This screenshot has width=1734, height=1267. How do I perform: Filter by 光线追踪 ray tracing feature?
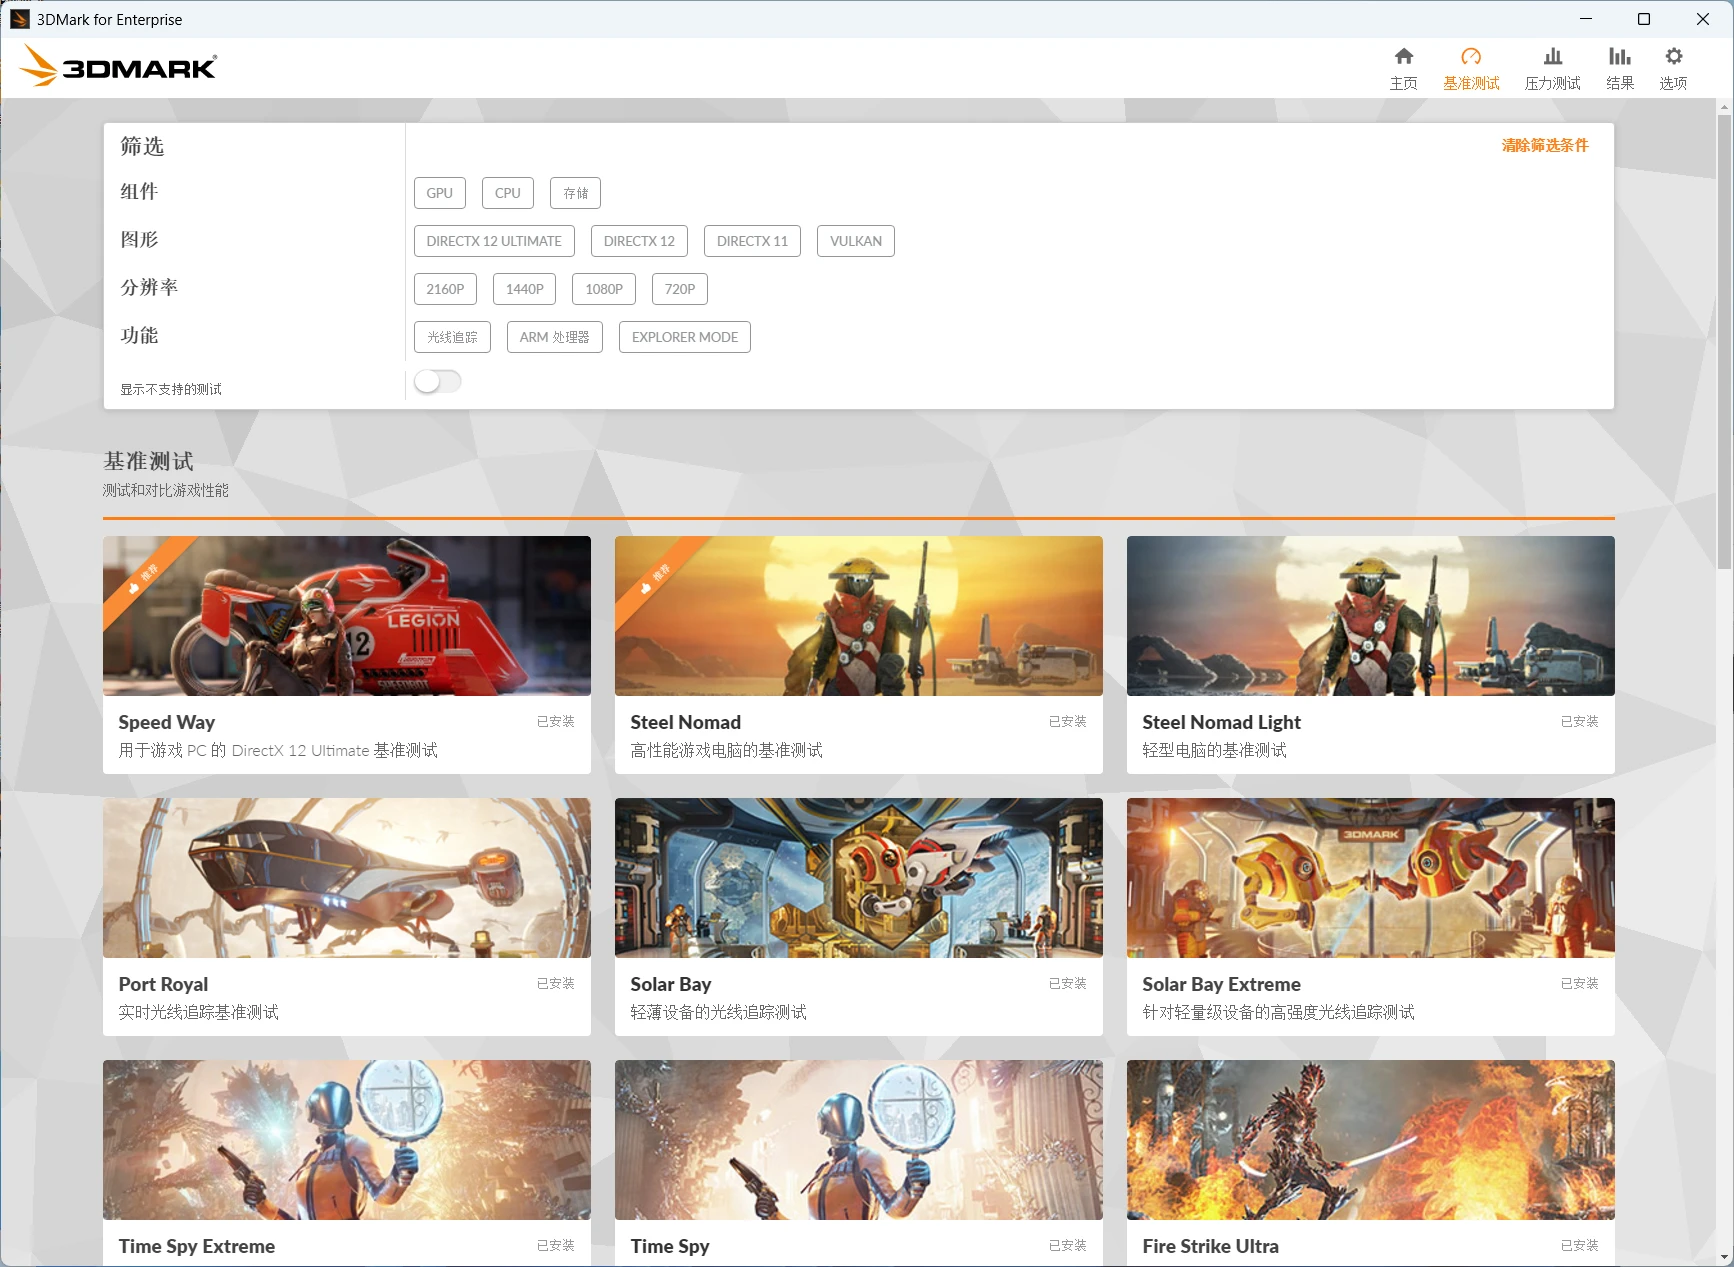(x=452, y=337)
